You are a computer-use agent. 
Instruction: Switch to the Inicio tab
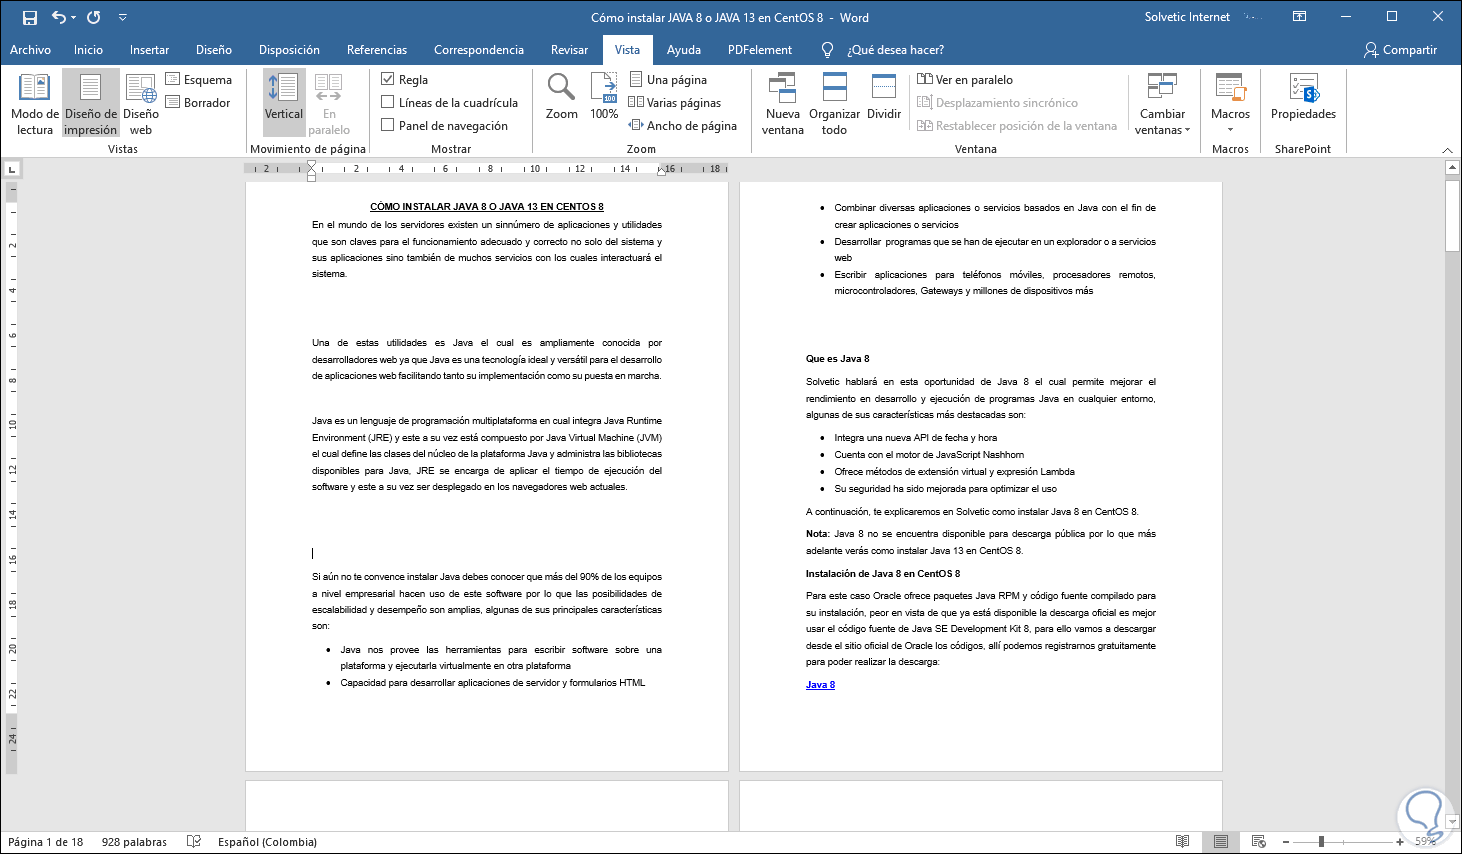coord(88,50)
